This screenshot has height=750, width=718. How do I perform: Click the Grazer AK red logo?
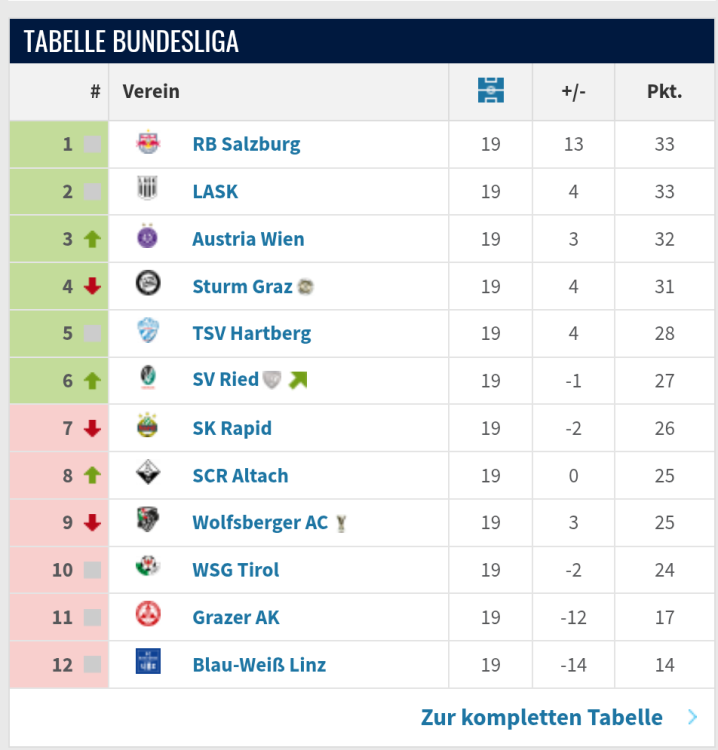[148, 616]
